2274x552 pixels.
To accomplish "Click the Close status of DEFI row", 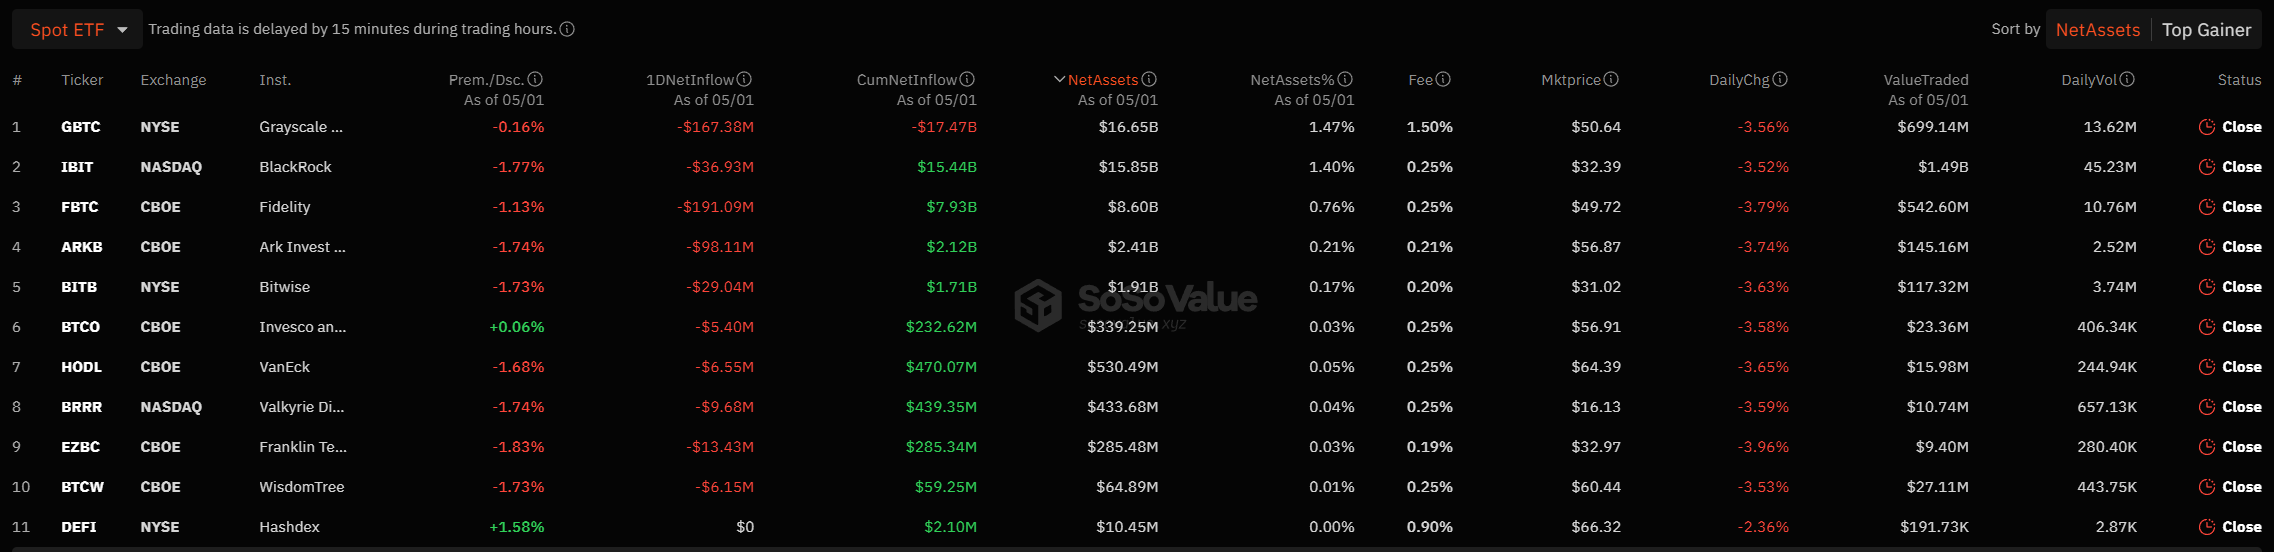I will pos(2241,527).
